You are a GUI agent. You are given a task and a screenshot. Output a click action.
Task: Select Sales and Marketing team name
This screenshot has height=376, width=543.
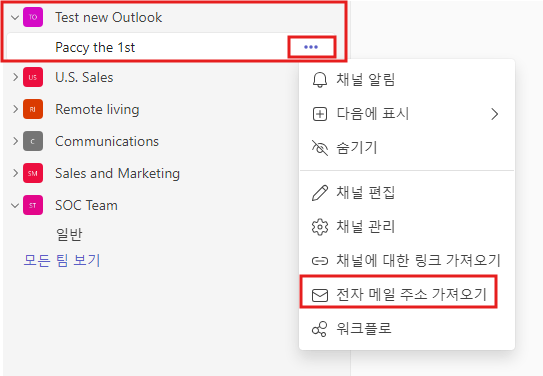(117, 173)
